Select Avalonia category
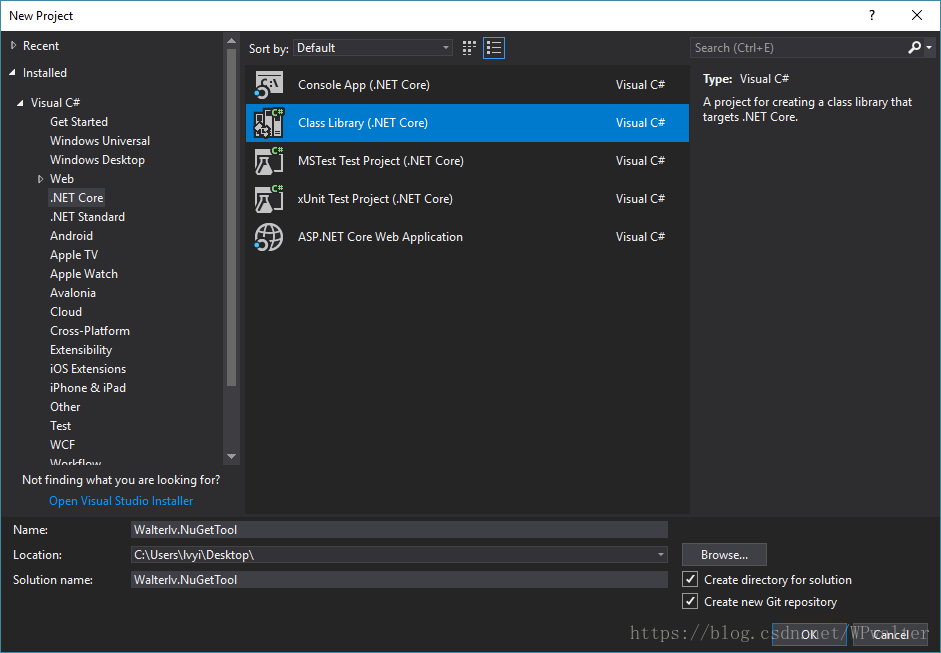 point(73,293)
